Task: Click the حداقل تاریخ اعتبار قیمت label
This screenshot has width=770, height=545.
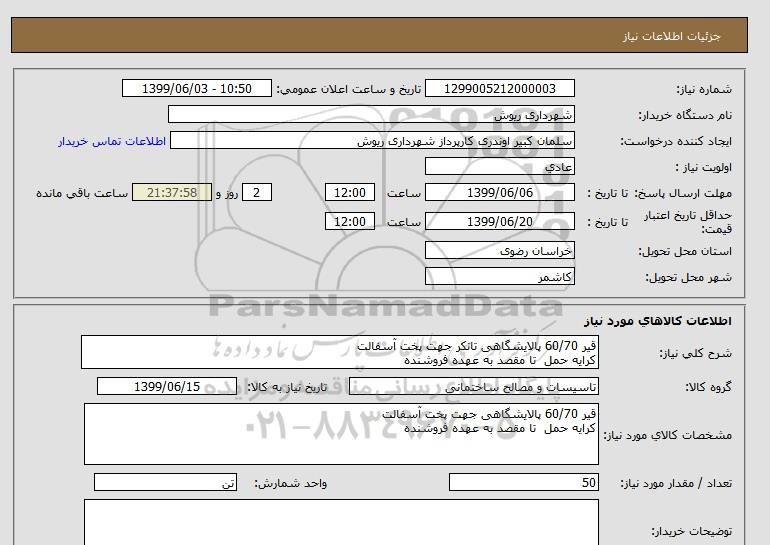Action: tap(688, 222)
